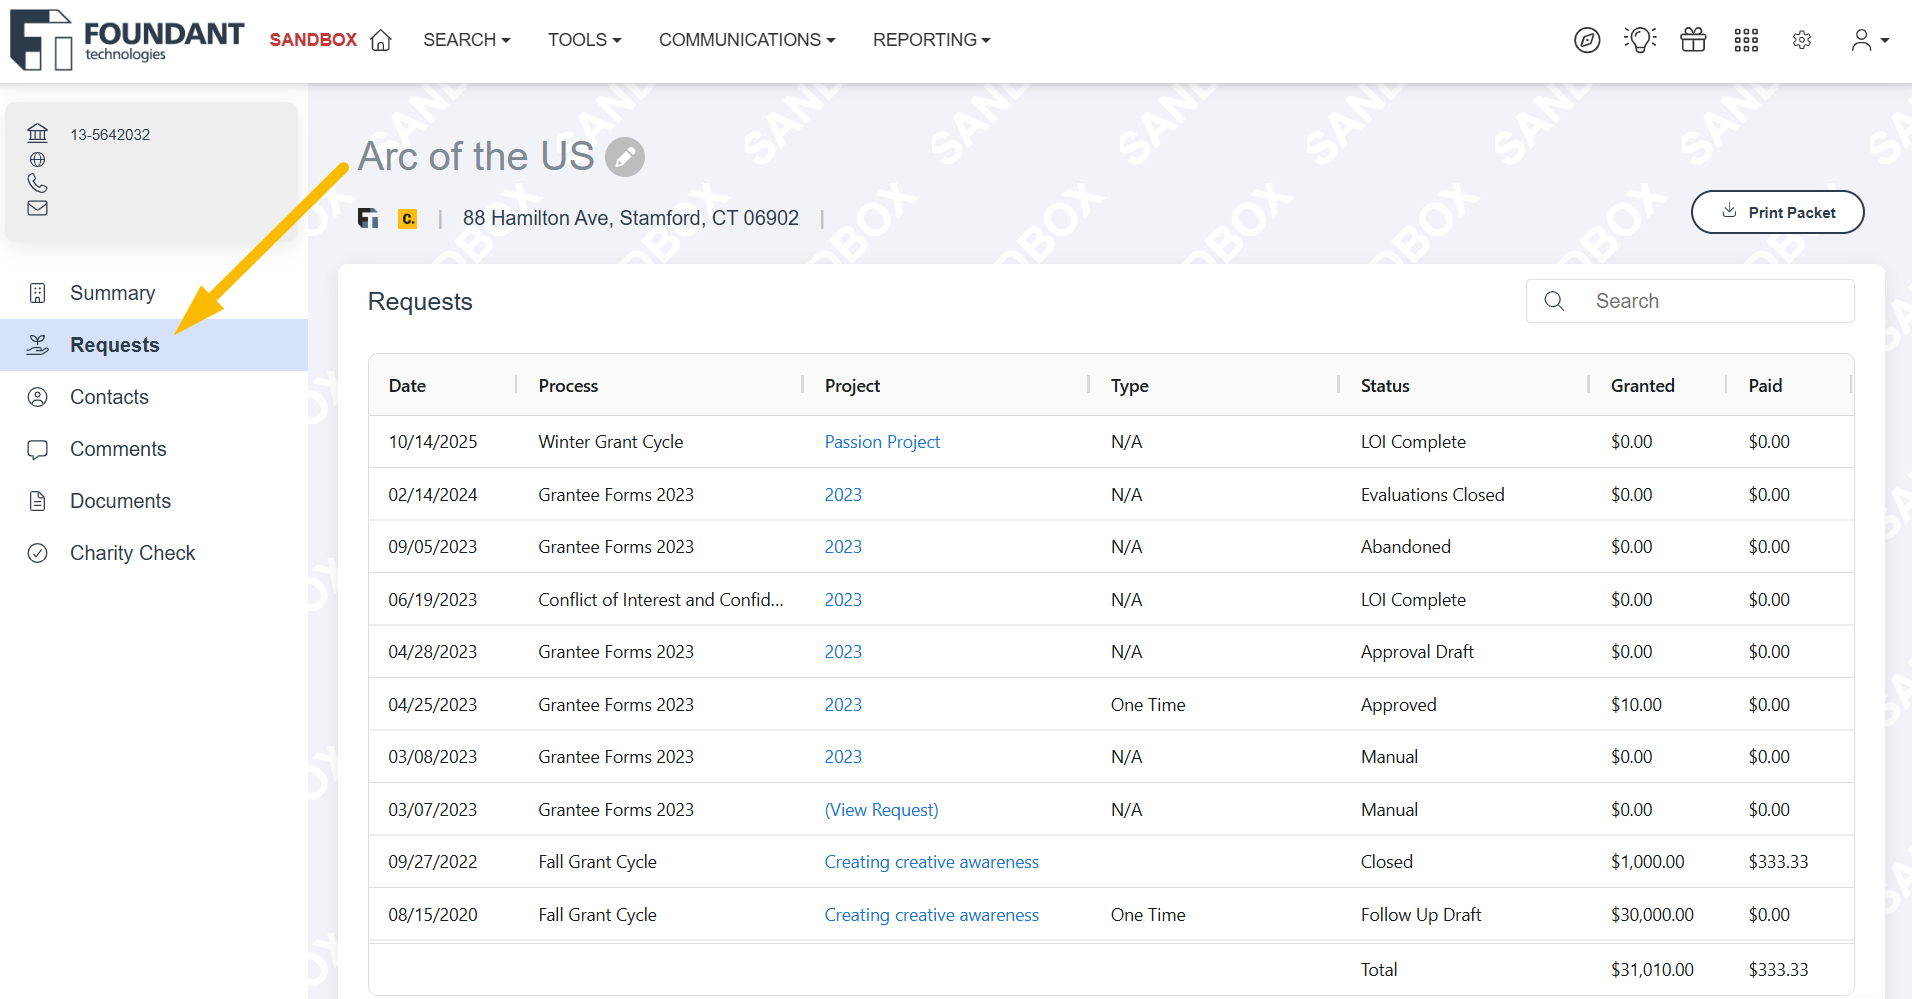
Task: Expand the REPORTING menu
Action: pyautogui.click(x=931, y=40)
